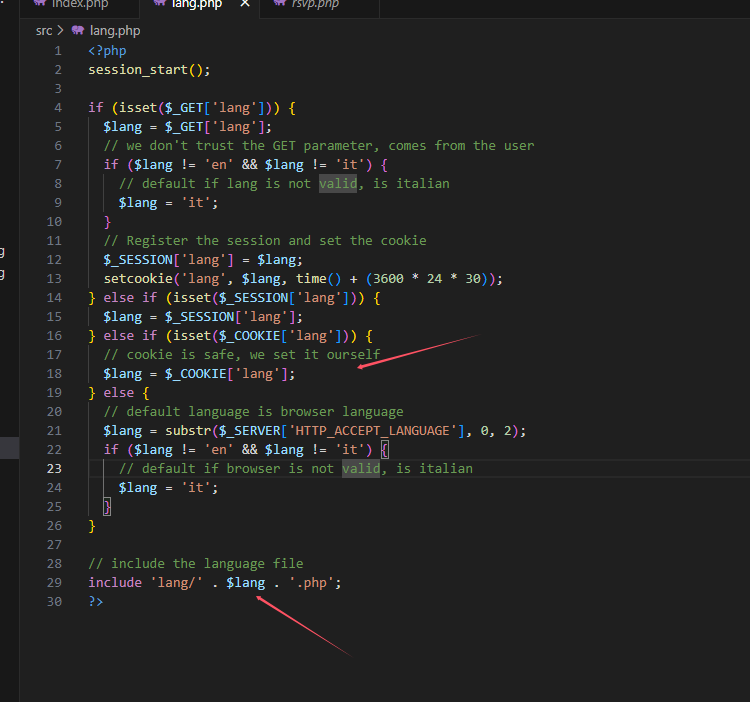Click highlighted word valid on line 23

click(x=361, y=469)
